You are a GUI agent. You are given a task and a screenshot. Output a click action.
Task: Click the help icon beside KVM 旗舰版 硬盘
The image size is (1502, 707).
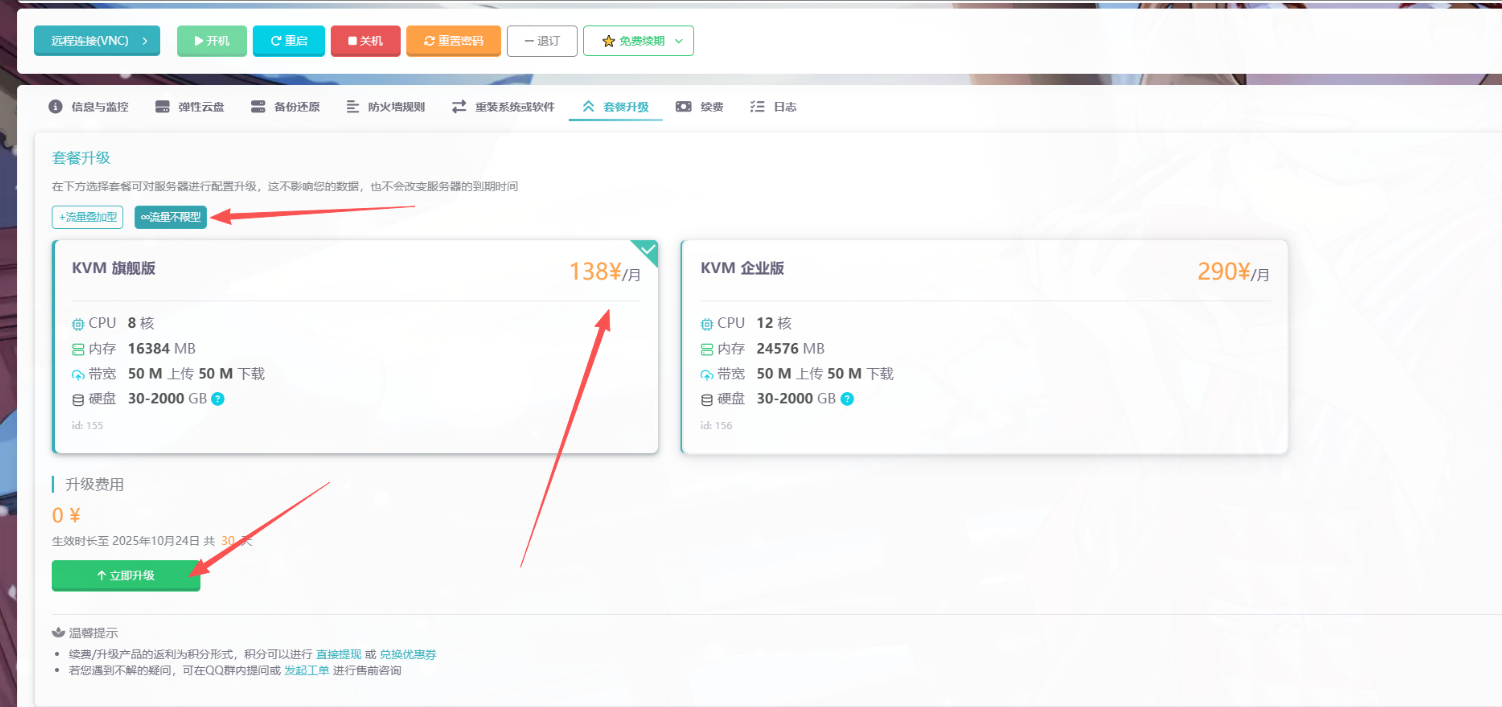(x=218, y=399)
